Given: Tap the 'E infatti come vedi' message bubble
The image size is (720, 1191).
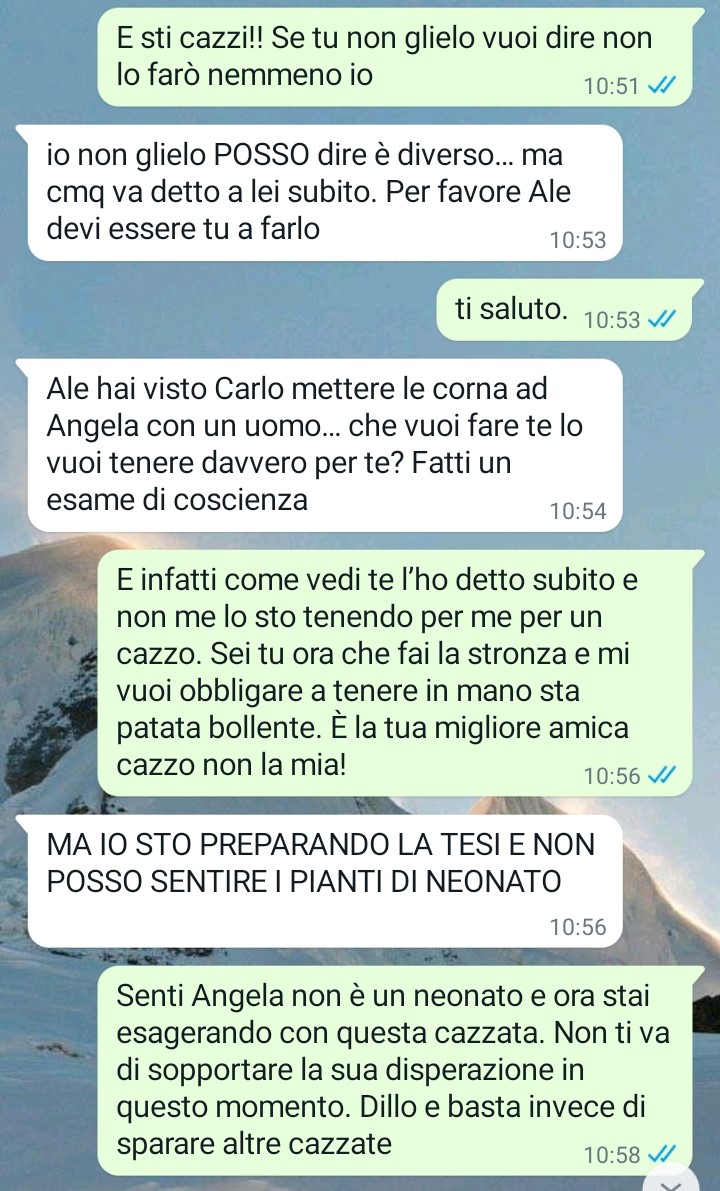Looking at the screenshot, I should (394, 673).
